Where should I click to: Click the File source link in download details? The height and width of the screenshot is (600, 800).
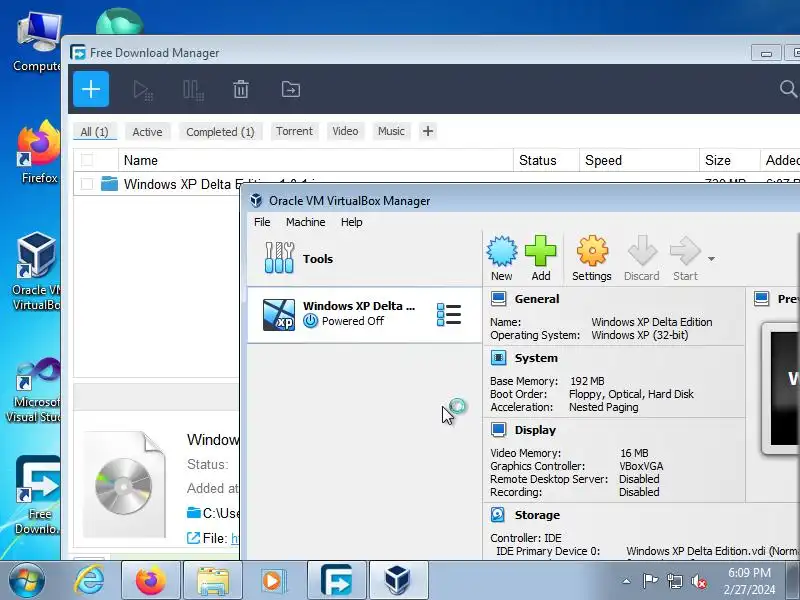[x=235, y=538]
